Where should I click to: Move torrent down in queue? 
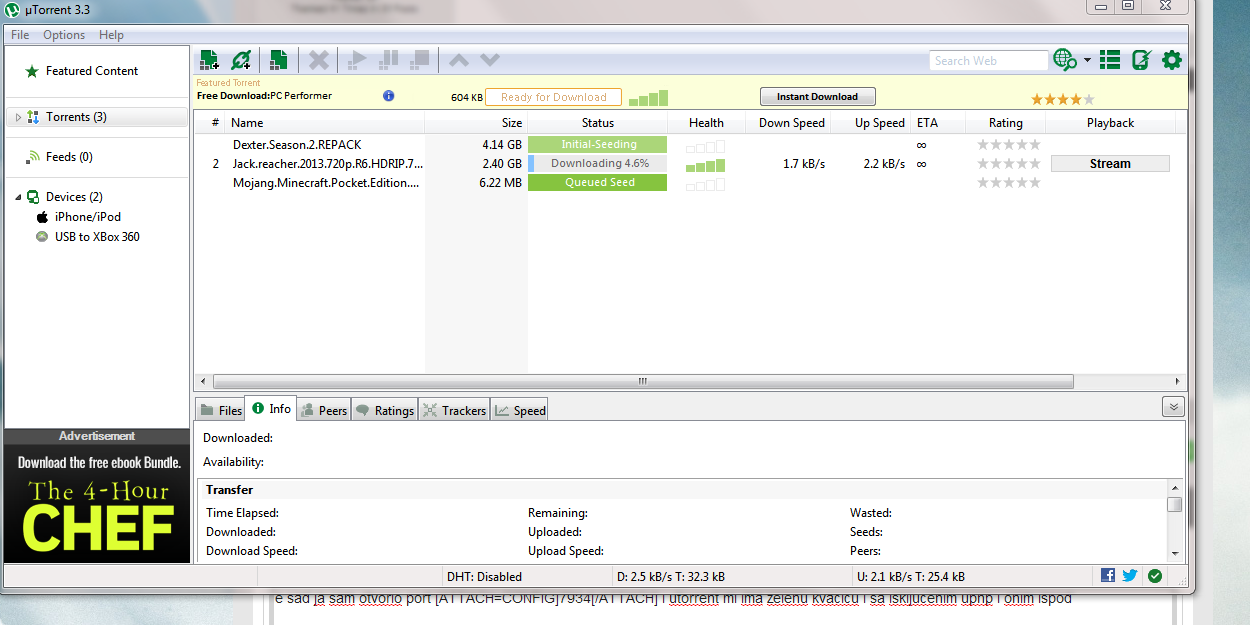(x=490, y=60)
